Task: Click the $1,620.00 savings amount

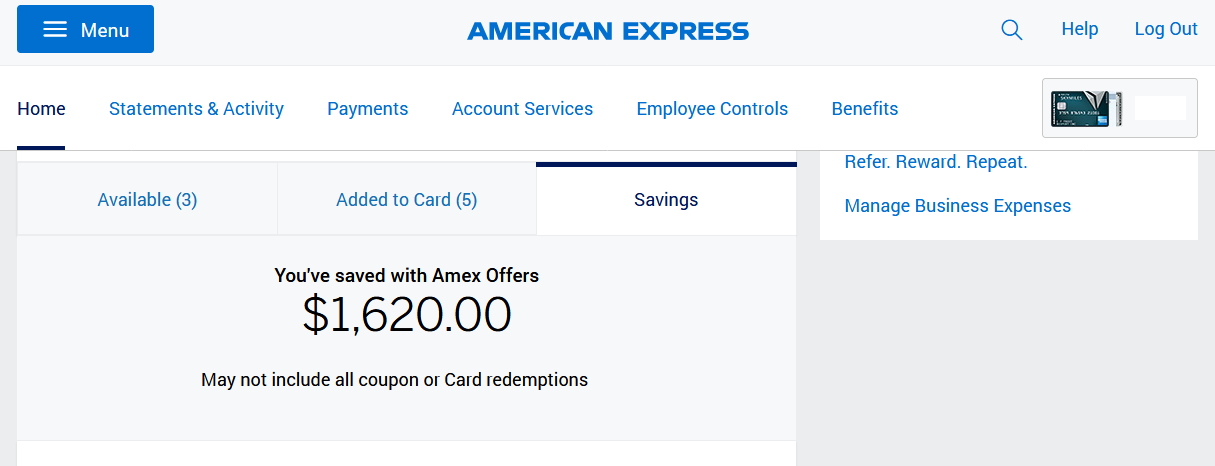Action: coord(407,315)
